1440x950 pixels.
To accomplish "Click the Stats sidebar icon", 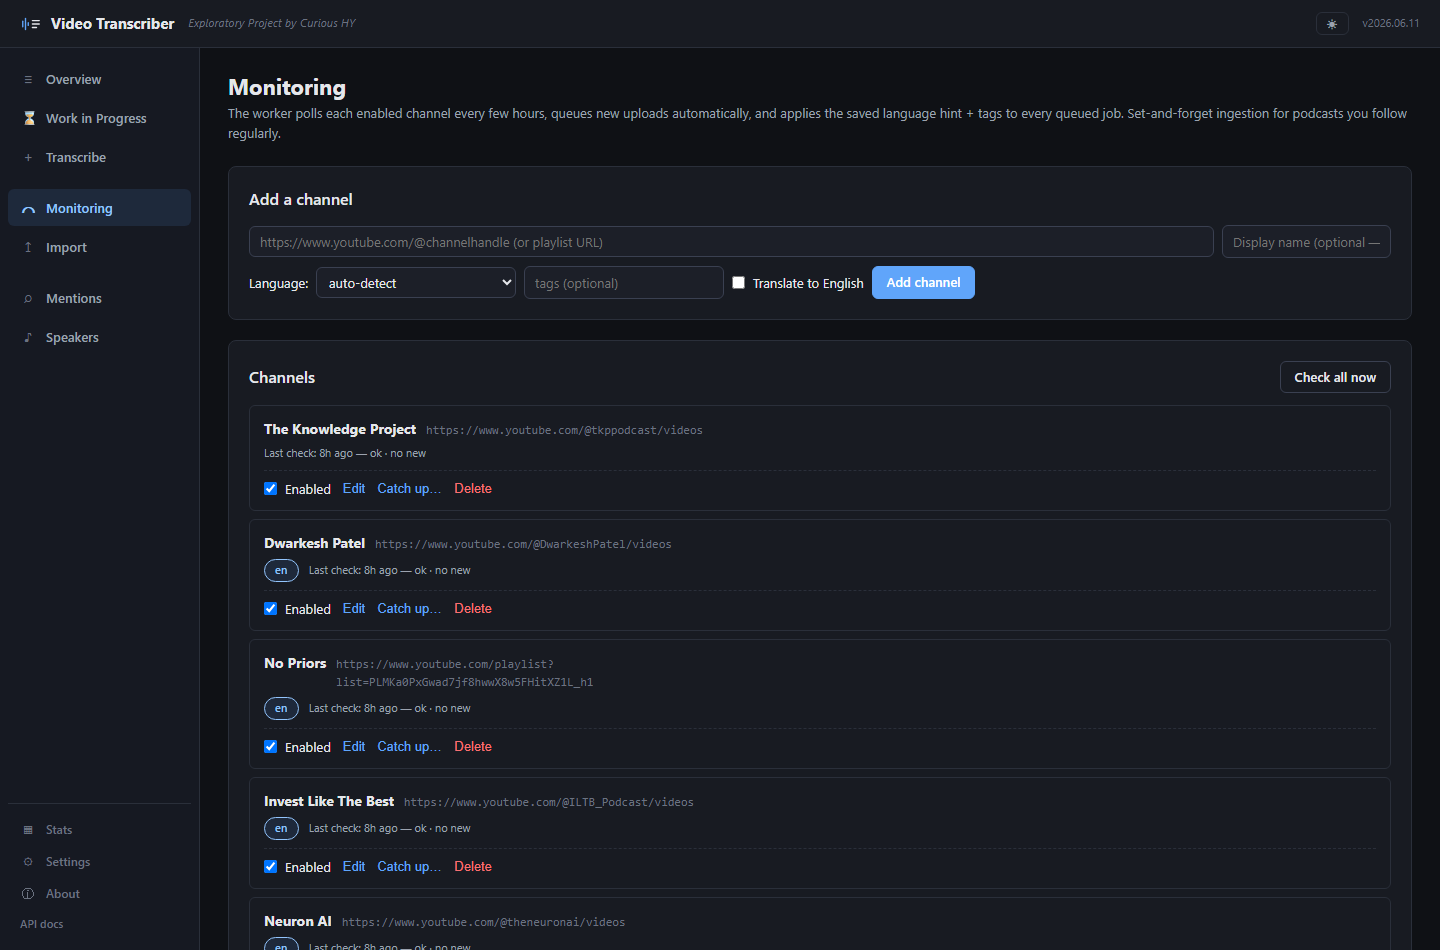I will 28,830.
